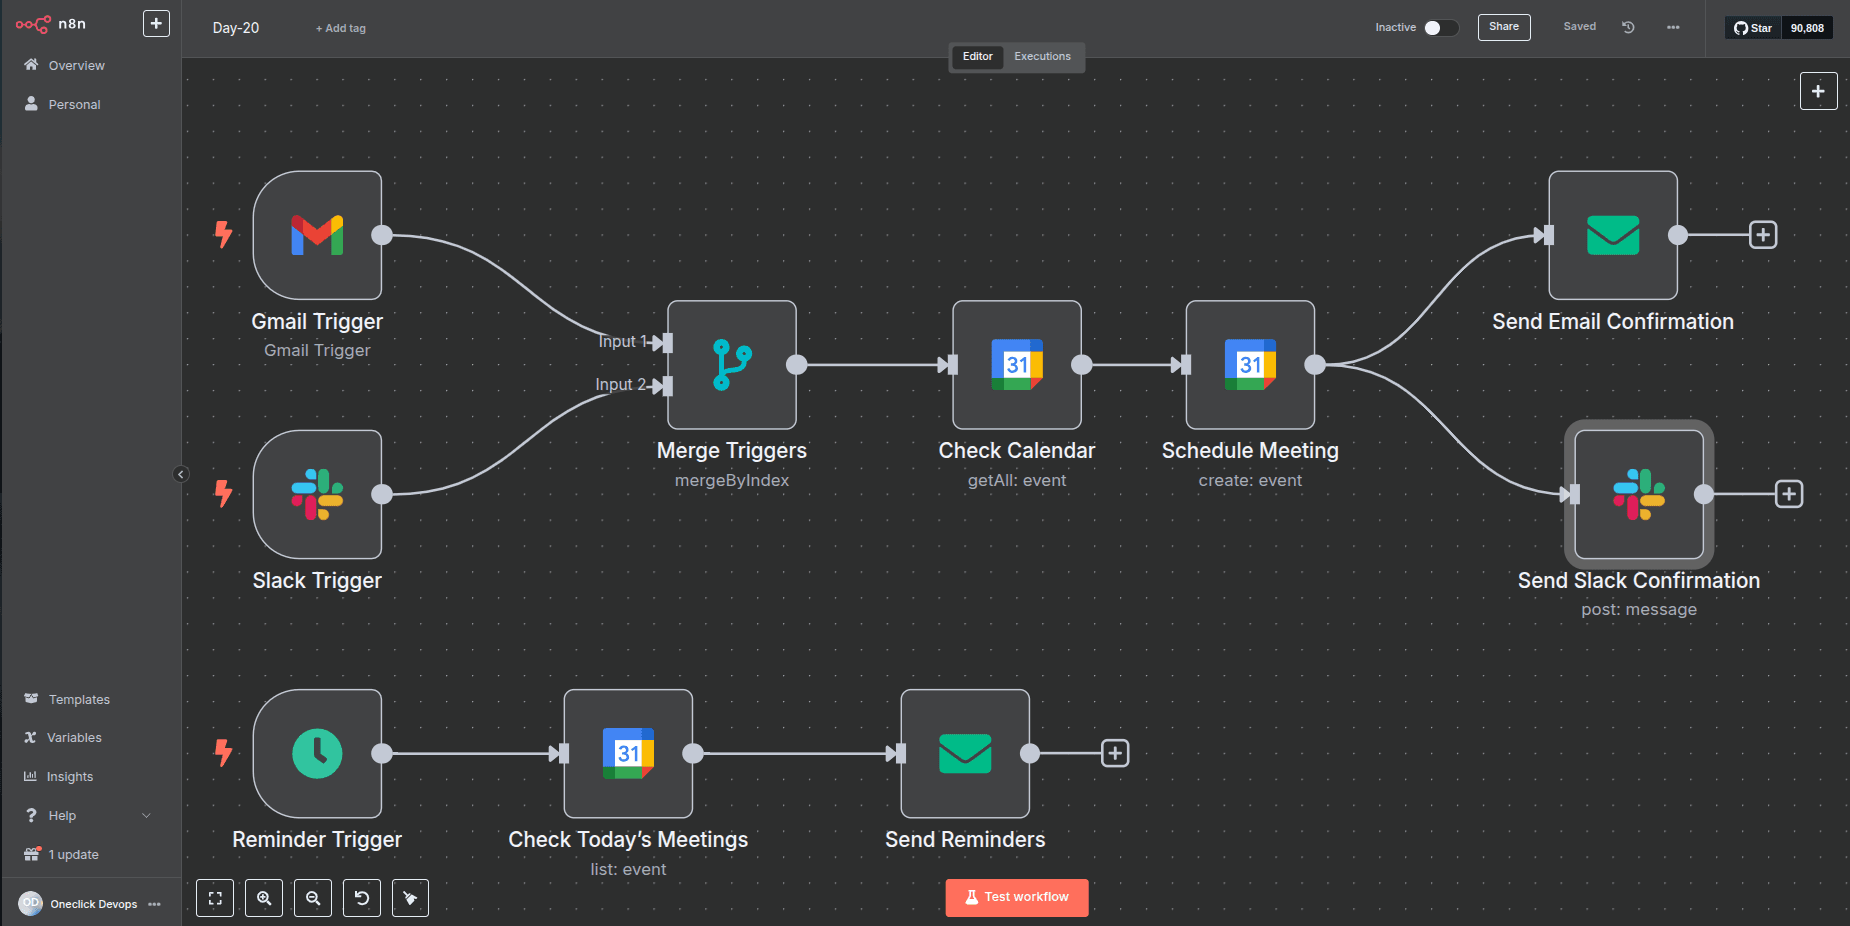Open the Slack Trigger node
The height and width of the screenshot is (926, 1850).
pyautogui.click(x=317, y=494)
